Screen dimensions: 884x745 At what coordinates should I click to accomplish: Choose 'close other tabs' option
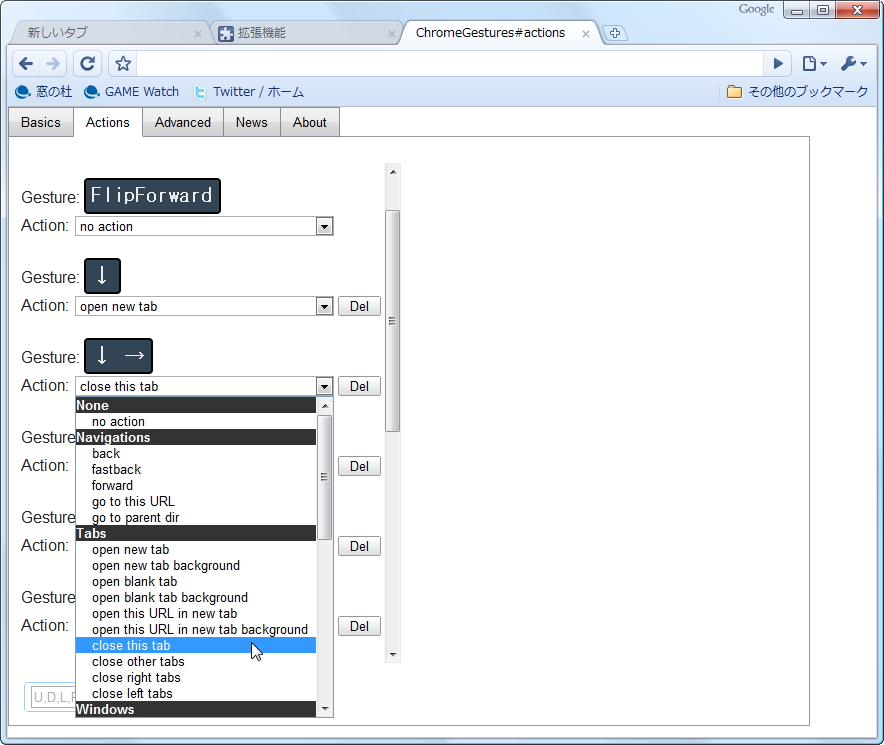[196, 661]
